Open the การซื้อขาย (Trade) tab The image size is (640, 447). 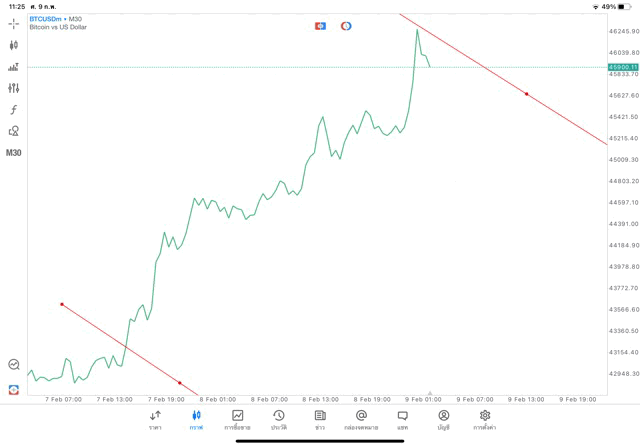pos(238,419)
